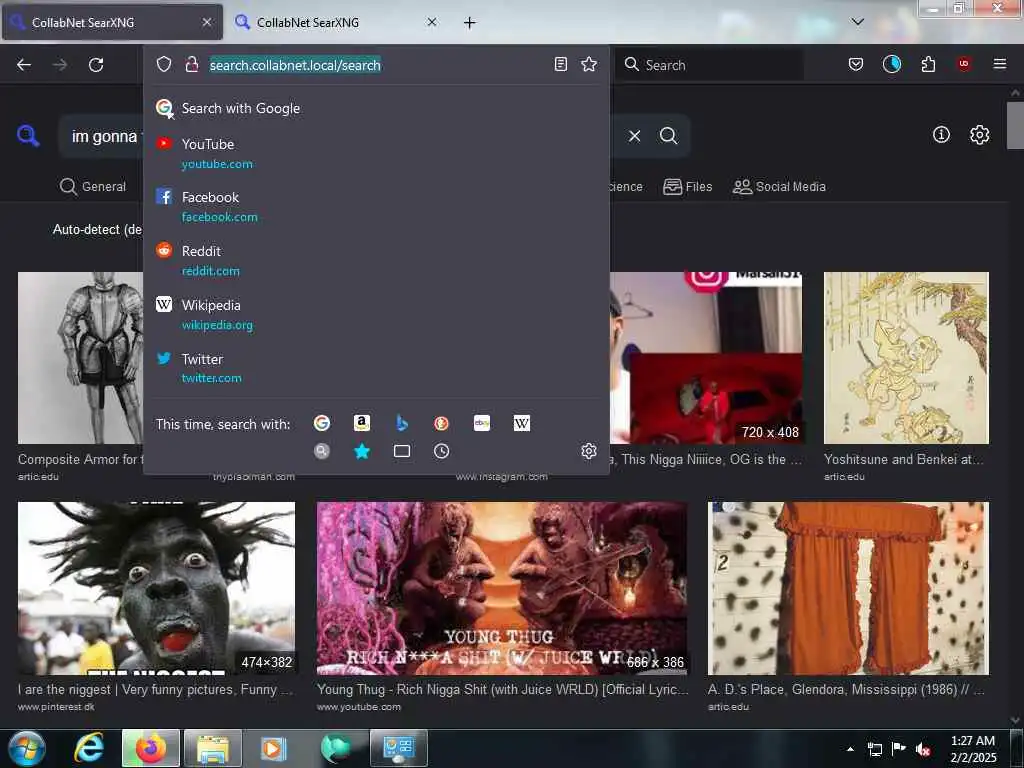Open the blue circular toolbar extension icon
Screen dimensions: 1024x768
click(x=891, y=64)
